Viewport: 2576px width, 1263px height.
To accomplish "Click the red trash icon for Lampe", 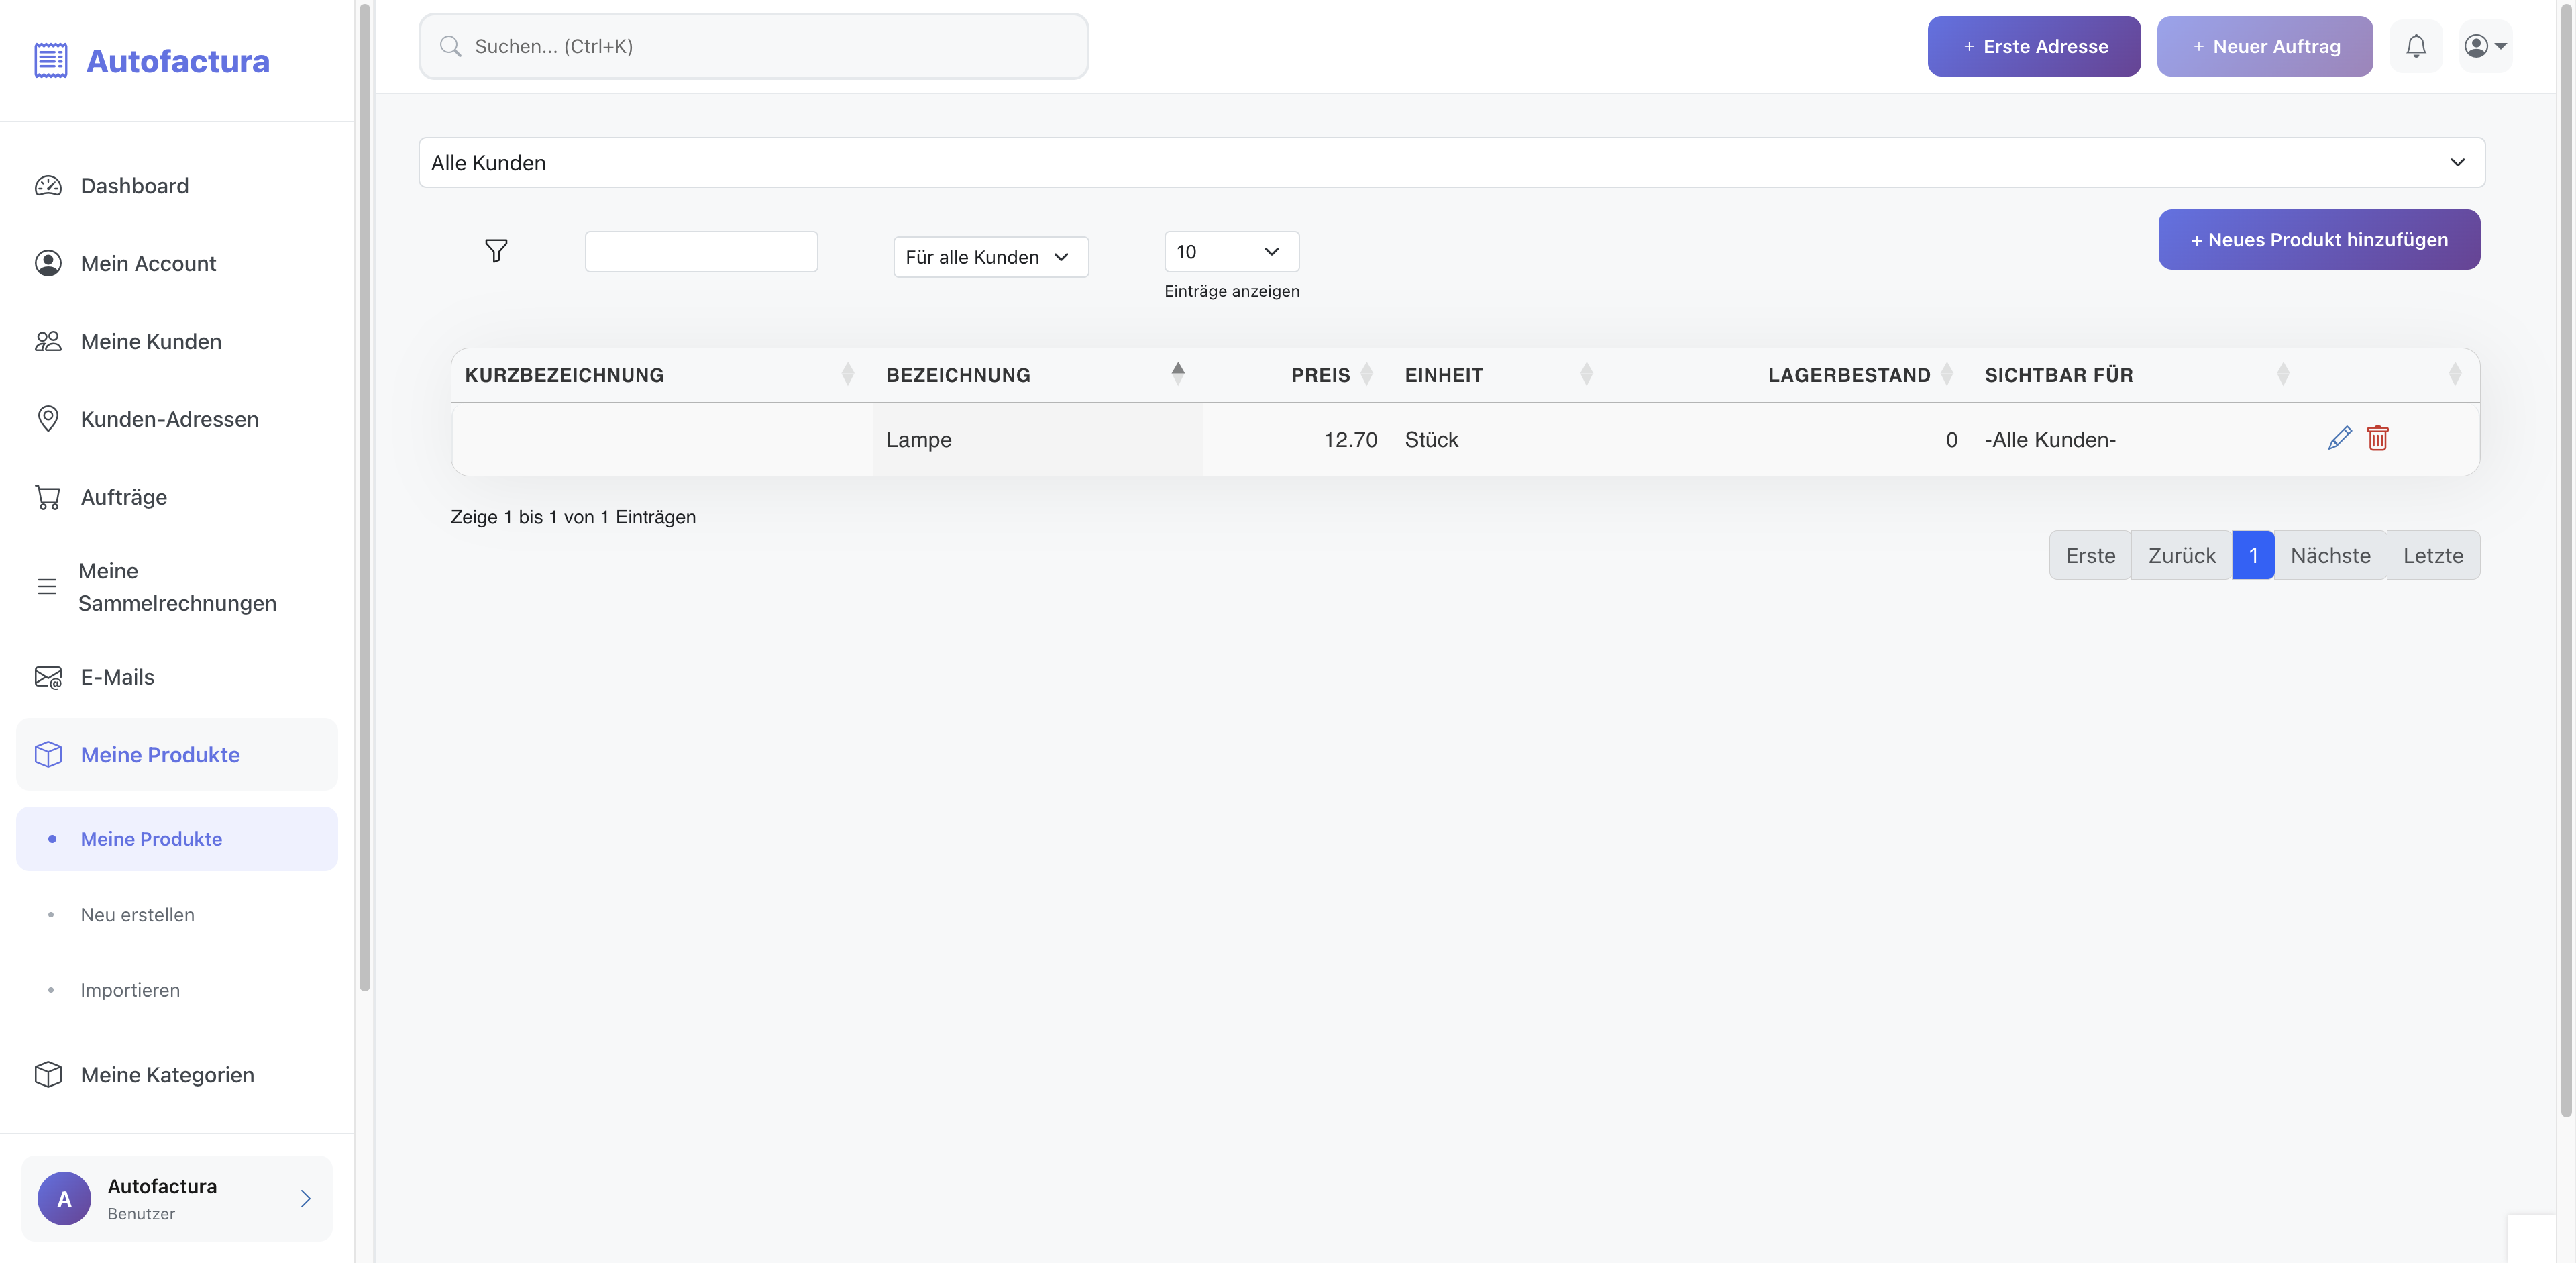I will [2377, 438].
